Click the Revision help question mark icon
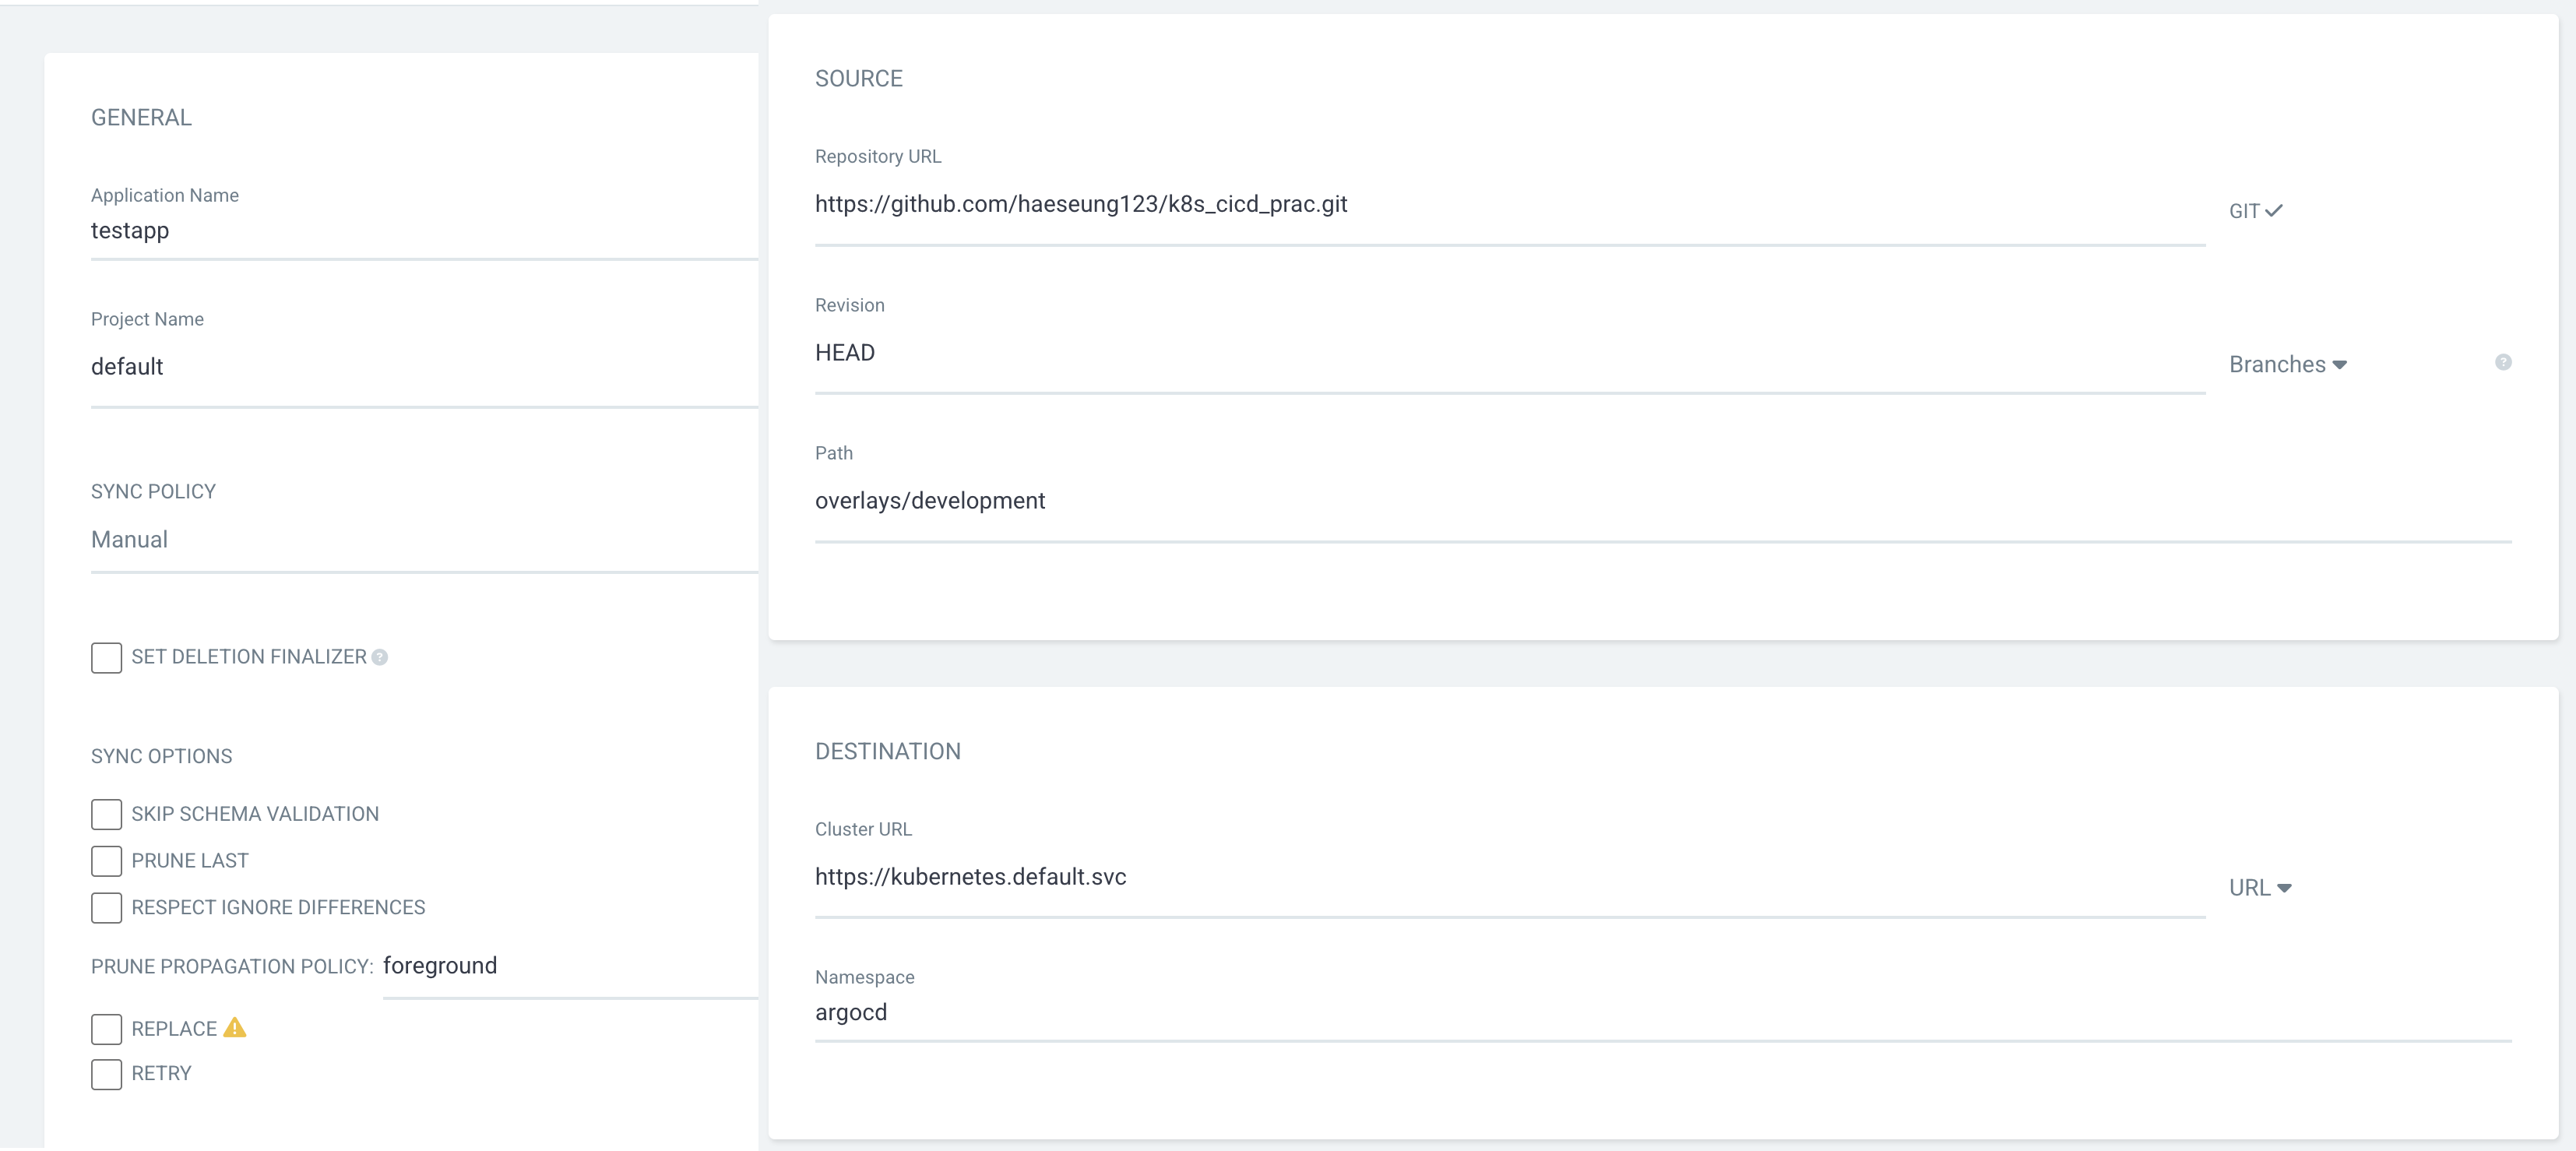2576x1151 pixels. point(2503,362)
